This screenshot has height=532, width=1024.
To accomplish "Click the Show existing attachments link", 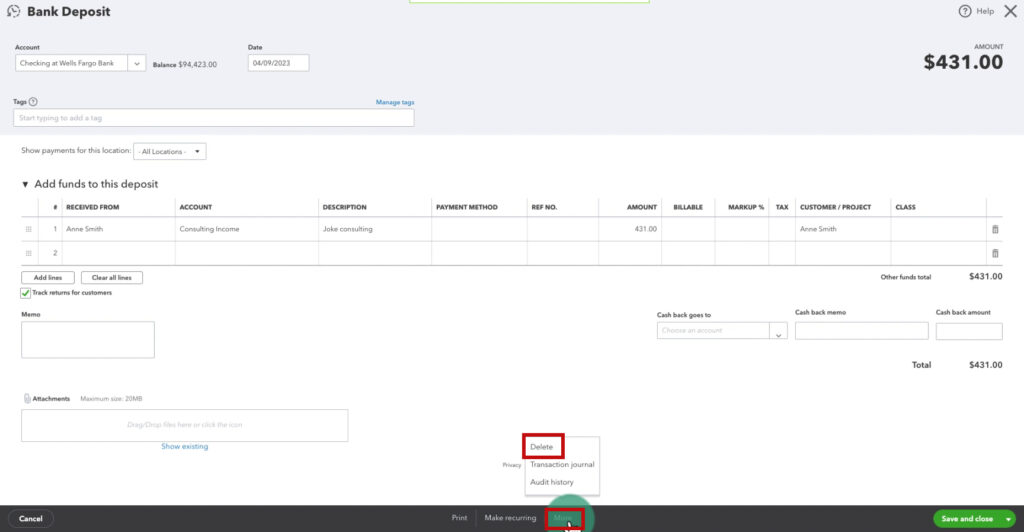I will 185,446.
